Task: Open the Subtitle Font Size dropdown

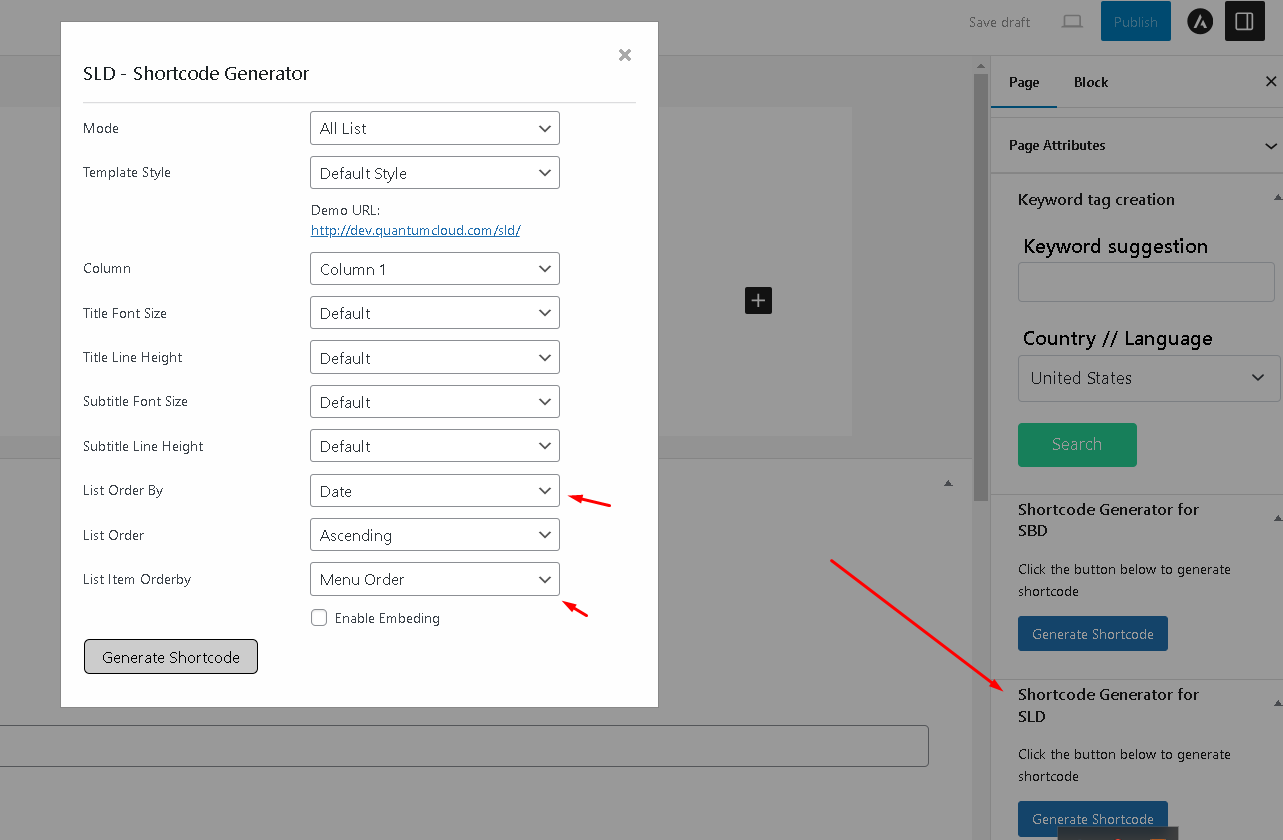Action: click(x=435, y=402)
